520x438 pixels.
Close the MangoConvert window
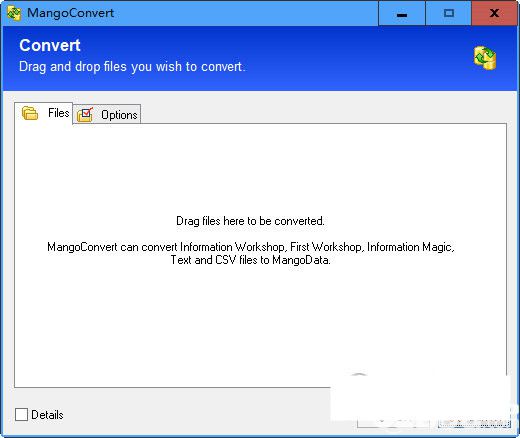click(495, 13)
